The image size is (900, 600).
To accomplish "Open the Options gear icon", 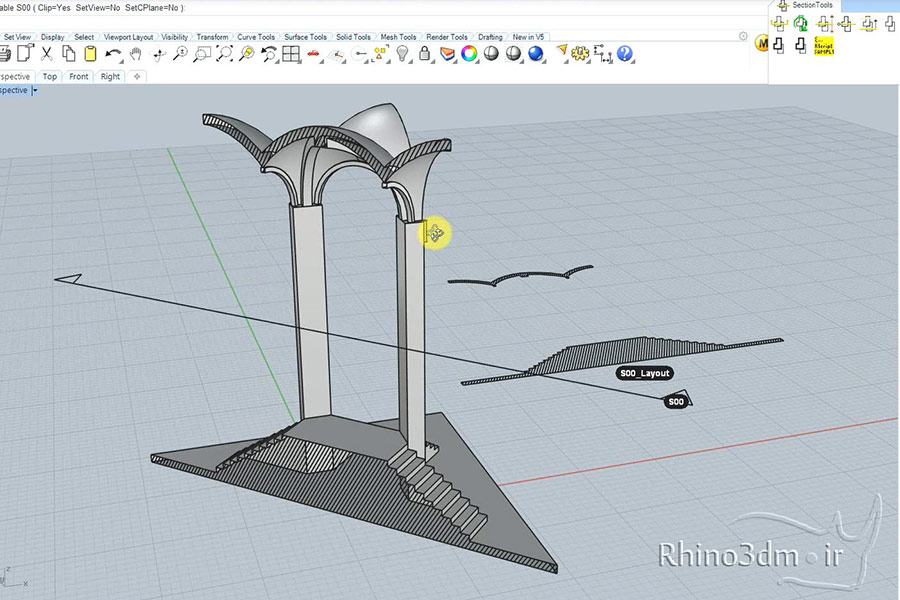I will coord(580,54).
